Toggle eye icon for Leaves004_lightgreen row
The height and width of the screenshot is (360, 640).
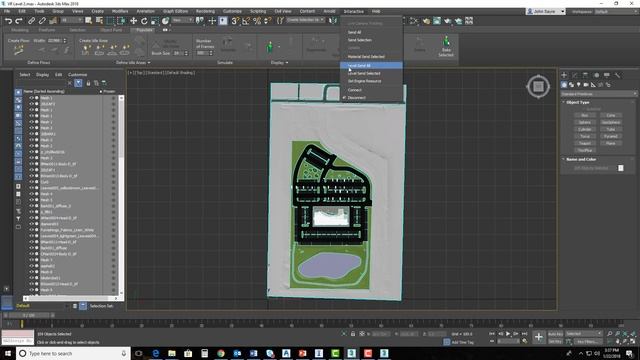pos(31,236)
